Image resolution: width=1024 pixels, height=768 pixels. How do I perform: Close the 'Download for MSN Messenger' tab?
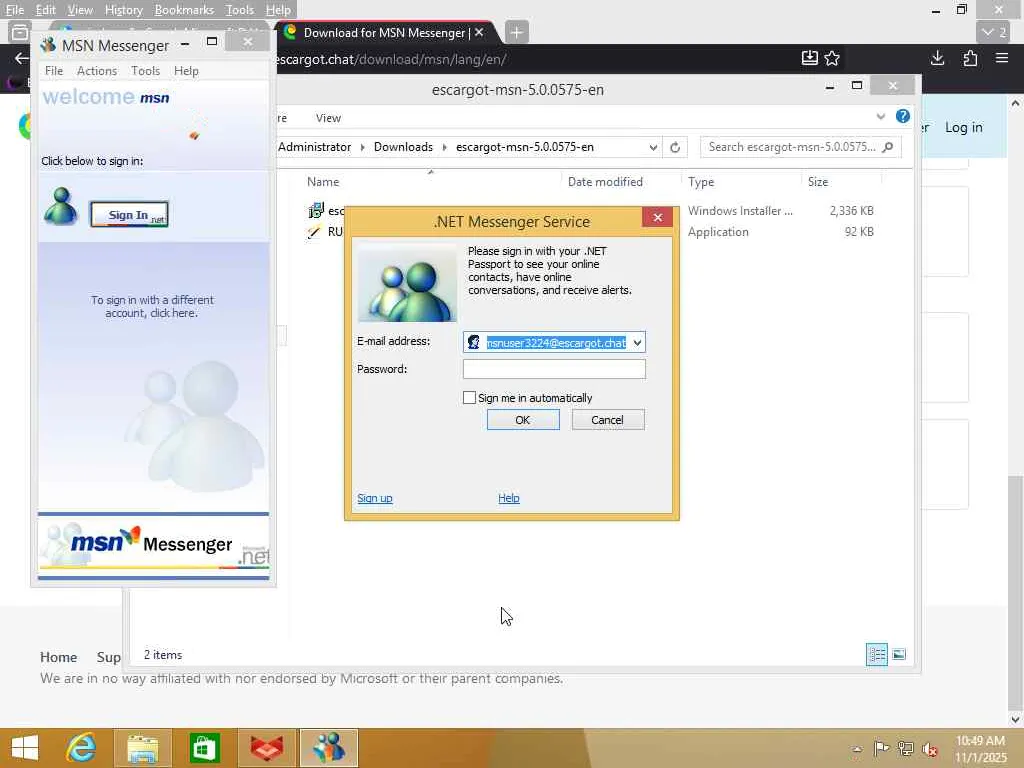click(479, 32)
